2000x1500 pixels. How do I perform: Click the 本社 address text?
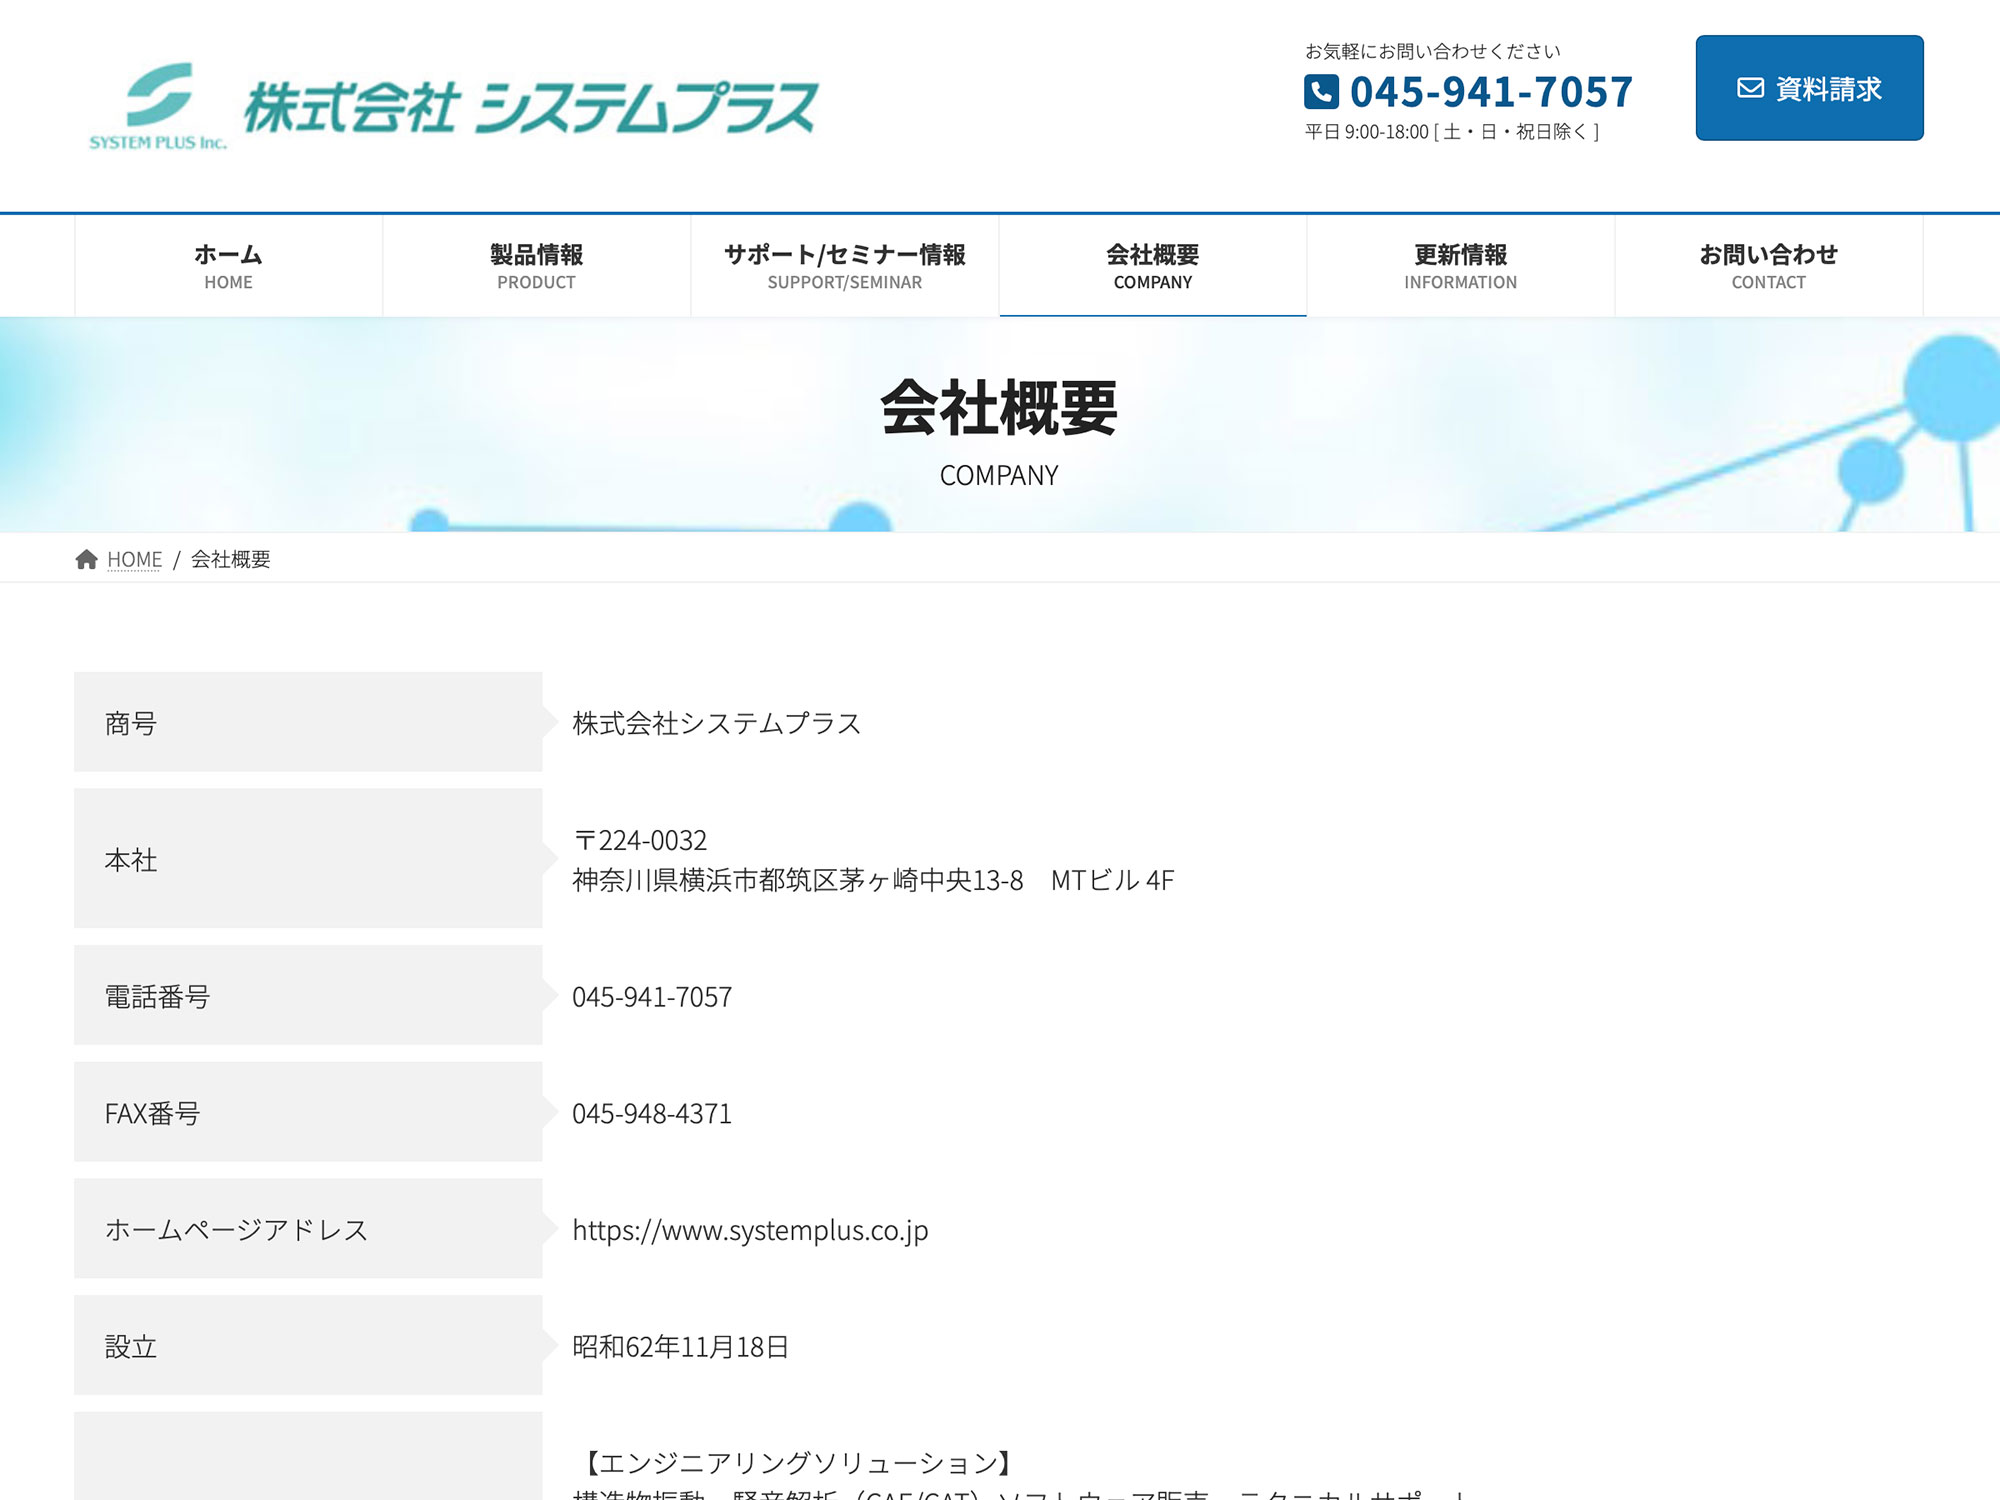coord(872,880)
